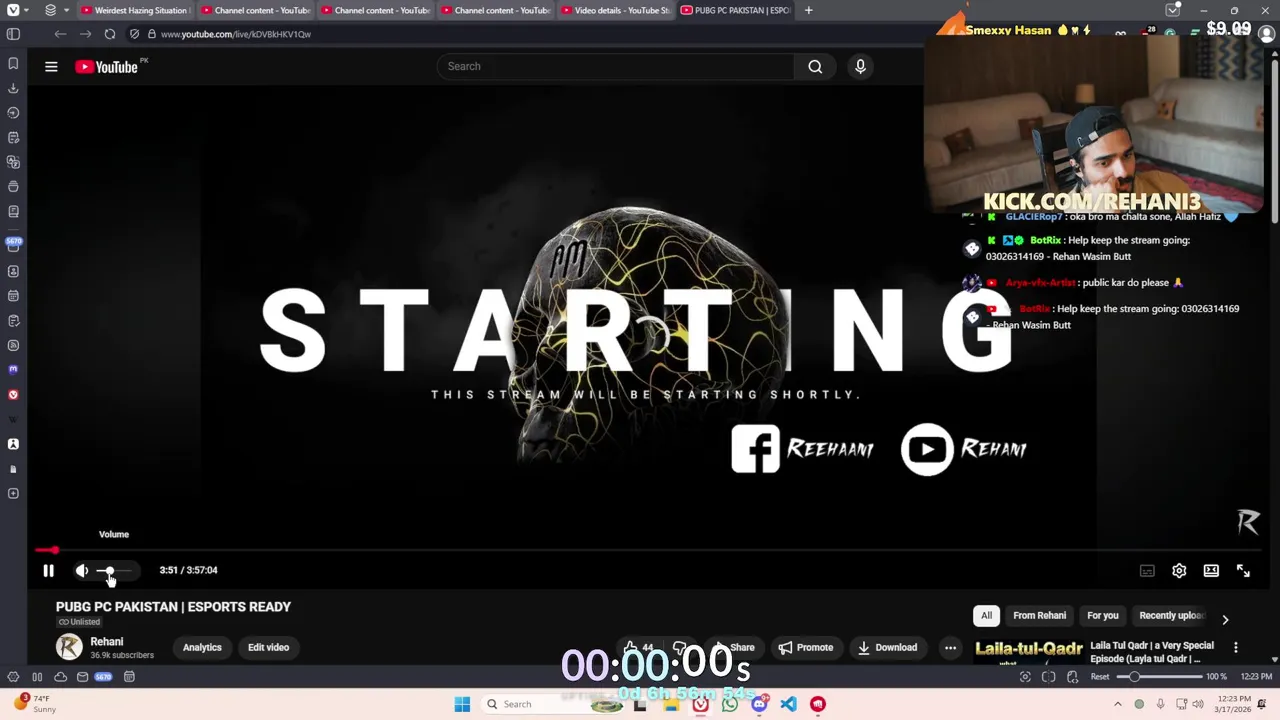Click the site lock icon in address bar
Image resolution: width=1280 pixels, height=720 pixels.
151,34
